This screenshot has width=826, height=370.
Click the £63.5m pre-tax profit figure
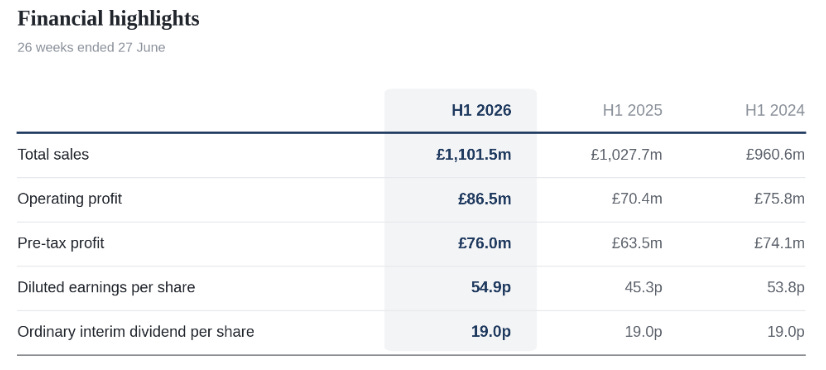[637, 243]
